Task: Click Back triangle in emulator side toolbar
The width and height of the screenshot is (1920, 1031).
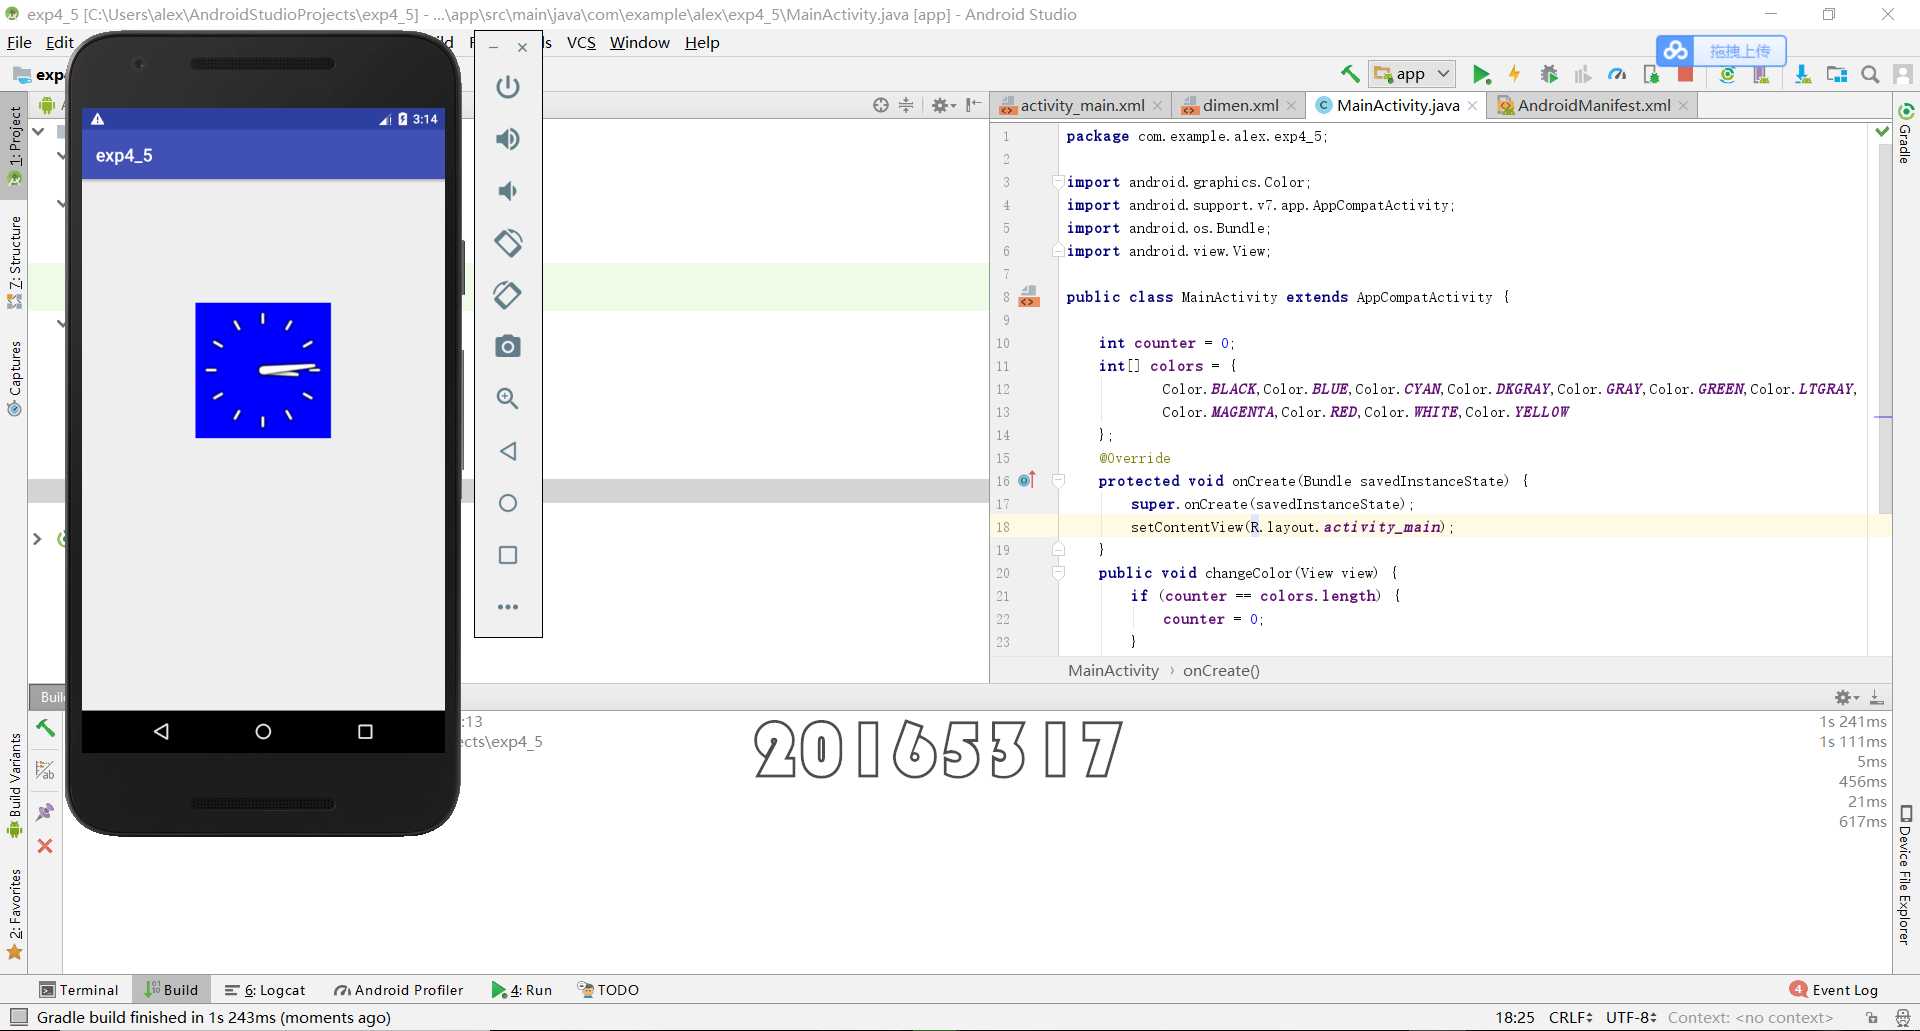Action: coord(508,451)
